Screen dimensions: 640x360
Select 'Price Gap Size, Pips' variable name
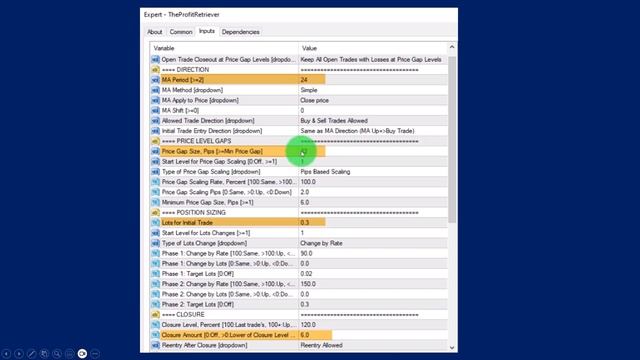click(x=212, y=151)
